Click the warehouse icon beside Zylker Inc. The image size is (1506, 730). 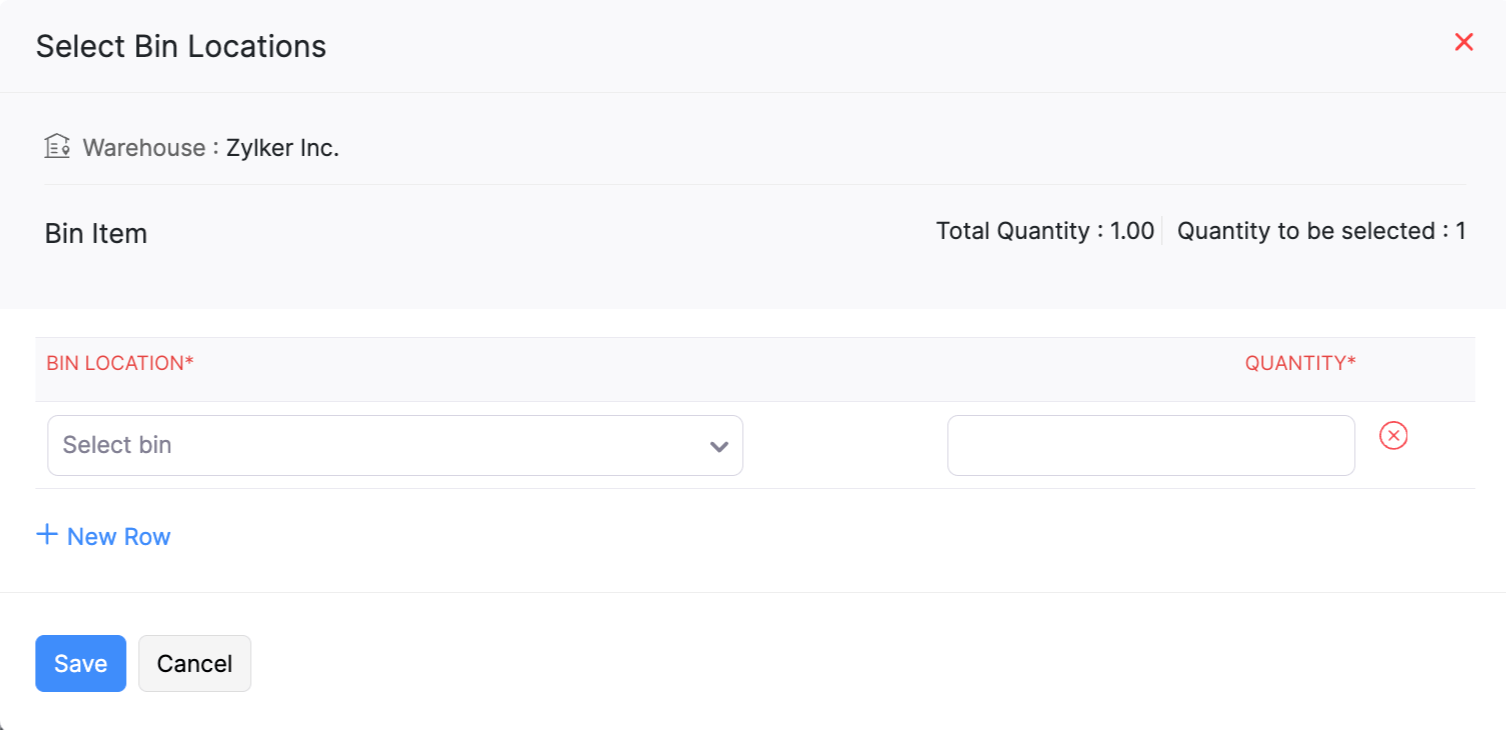pyautogui.click(x=57, y=145)
